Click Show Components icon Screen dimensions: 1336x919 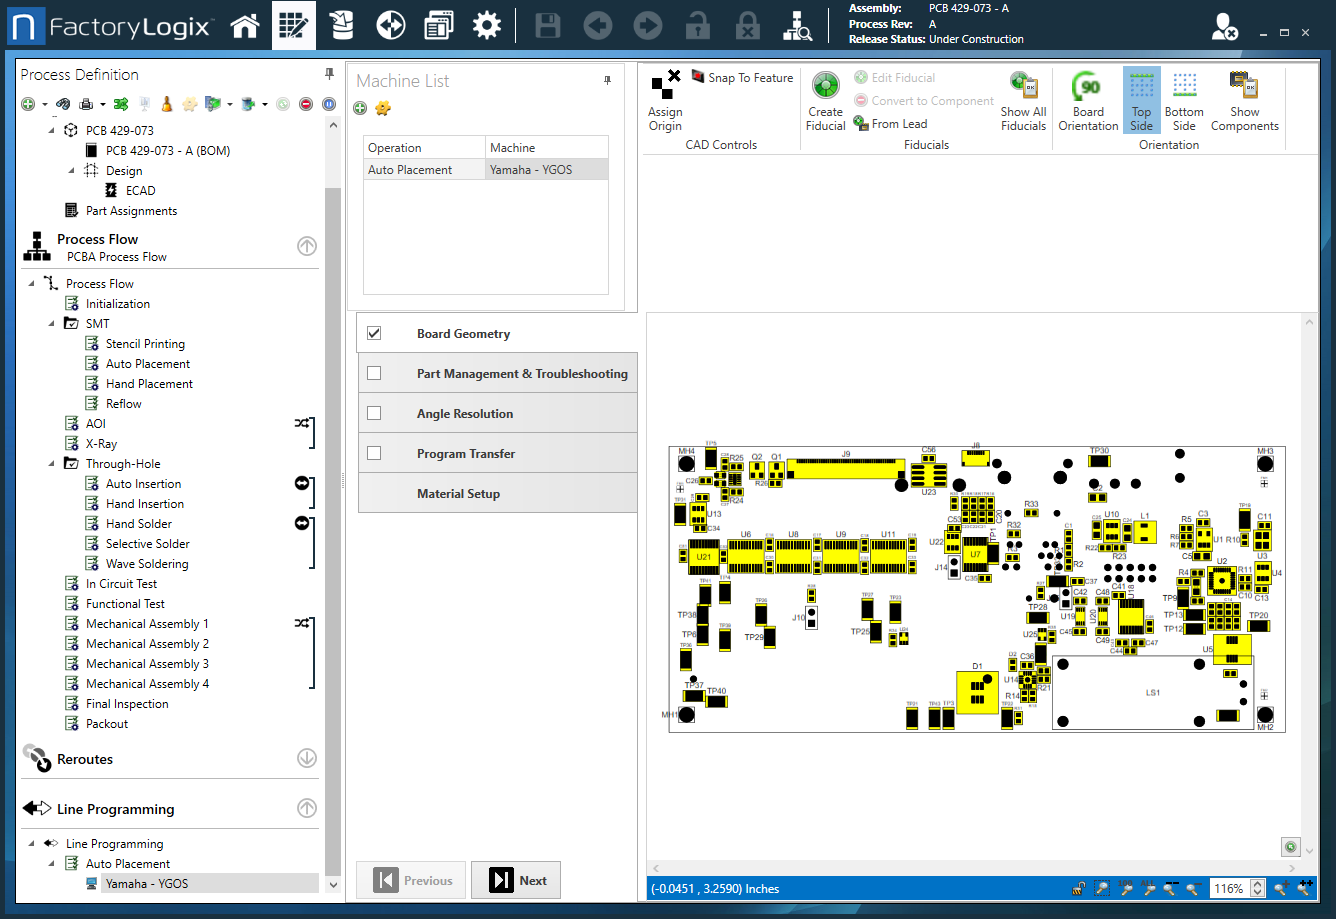(x=1244, y=100)
